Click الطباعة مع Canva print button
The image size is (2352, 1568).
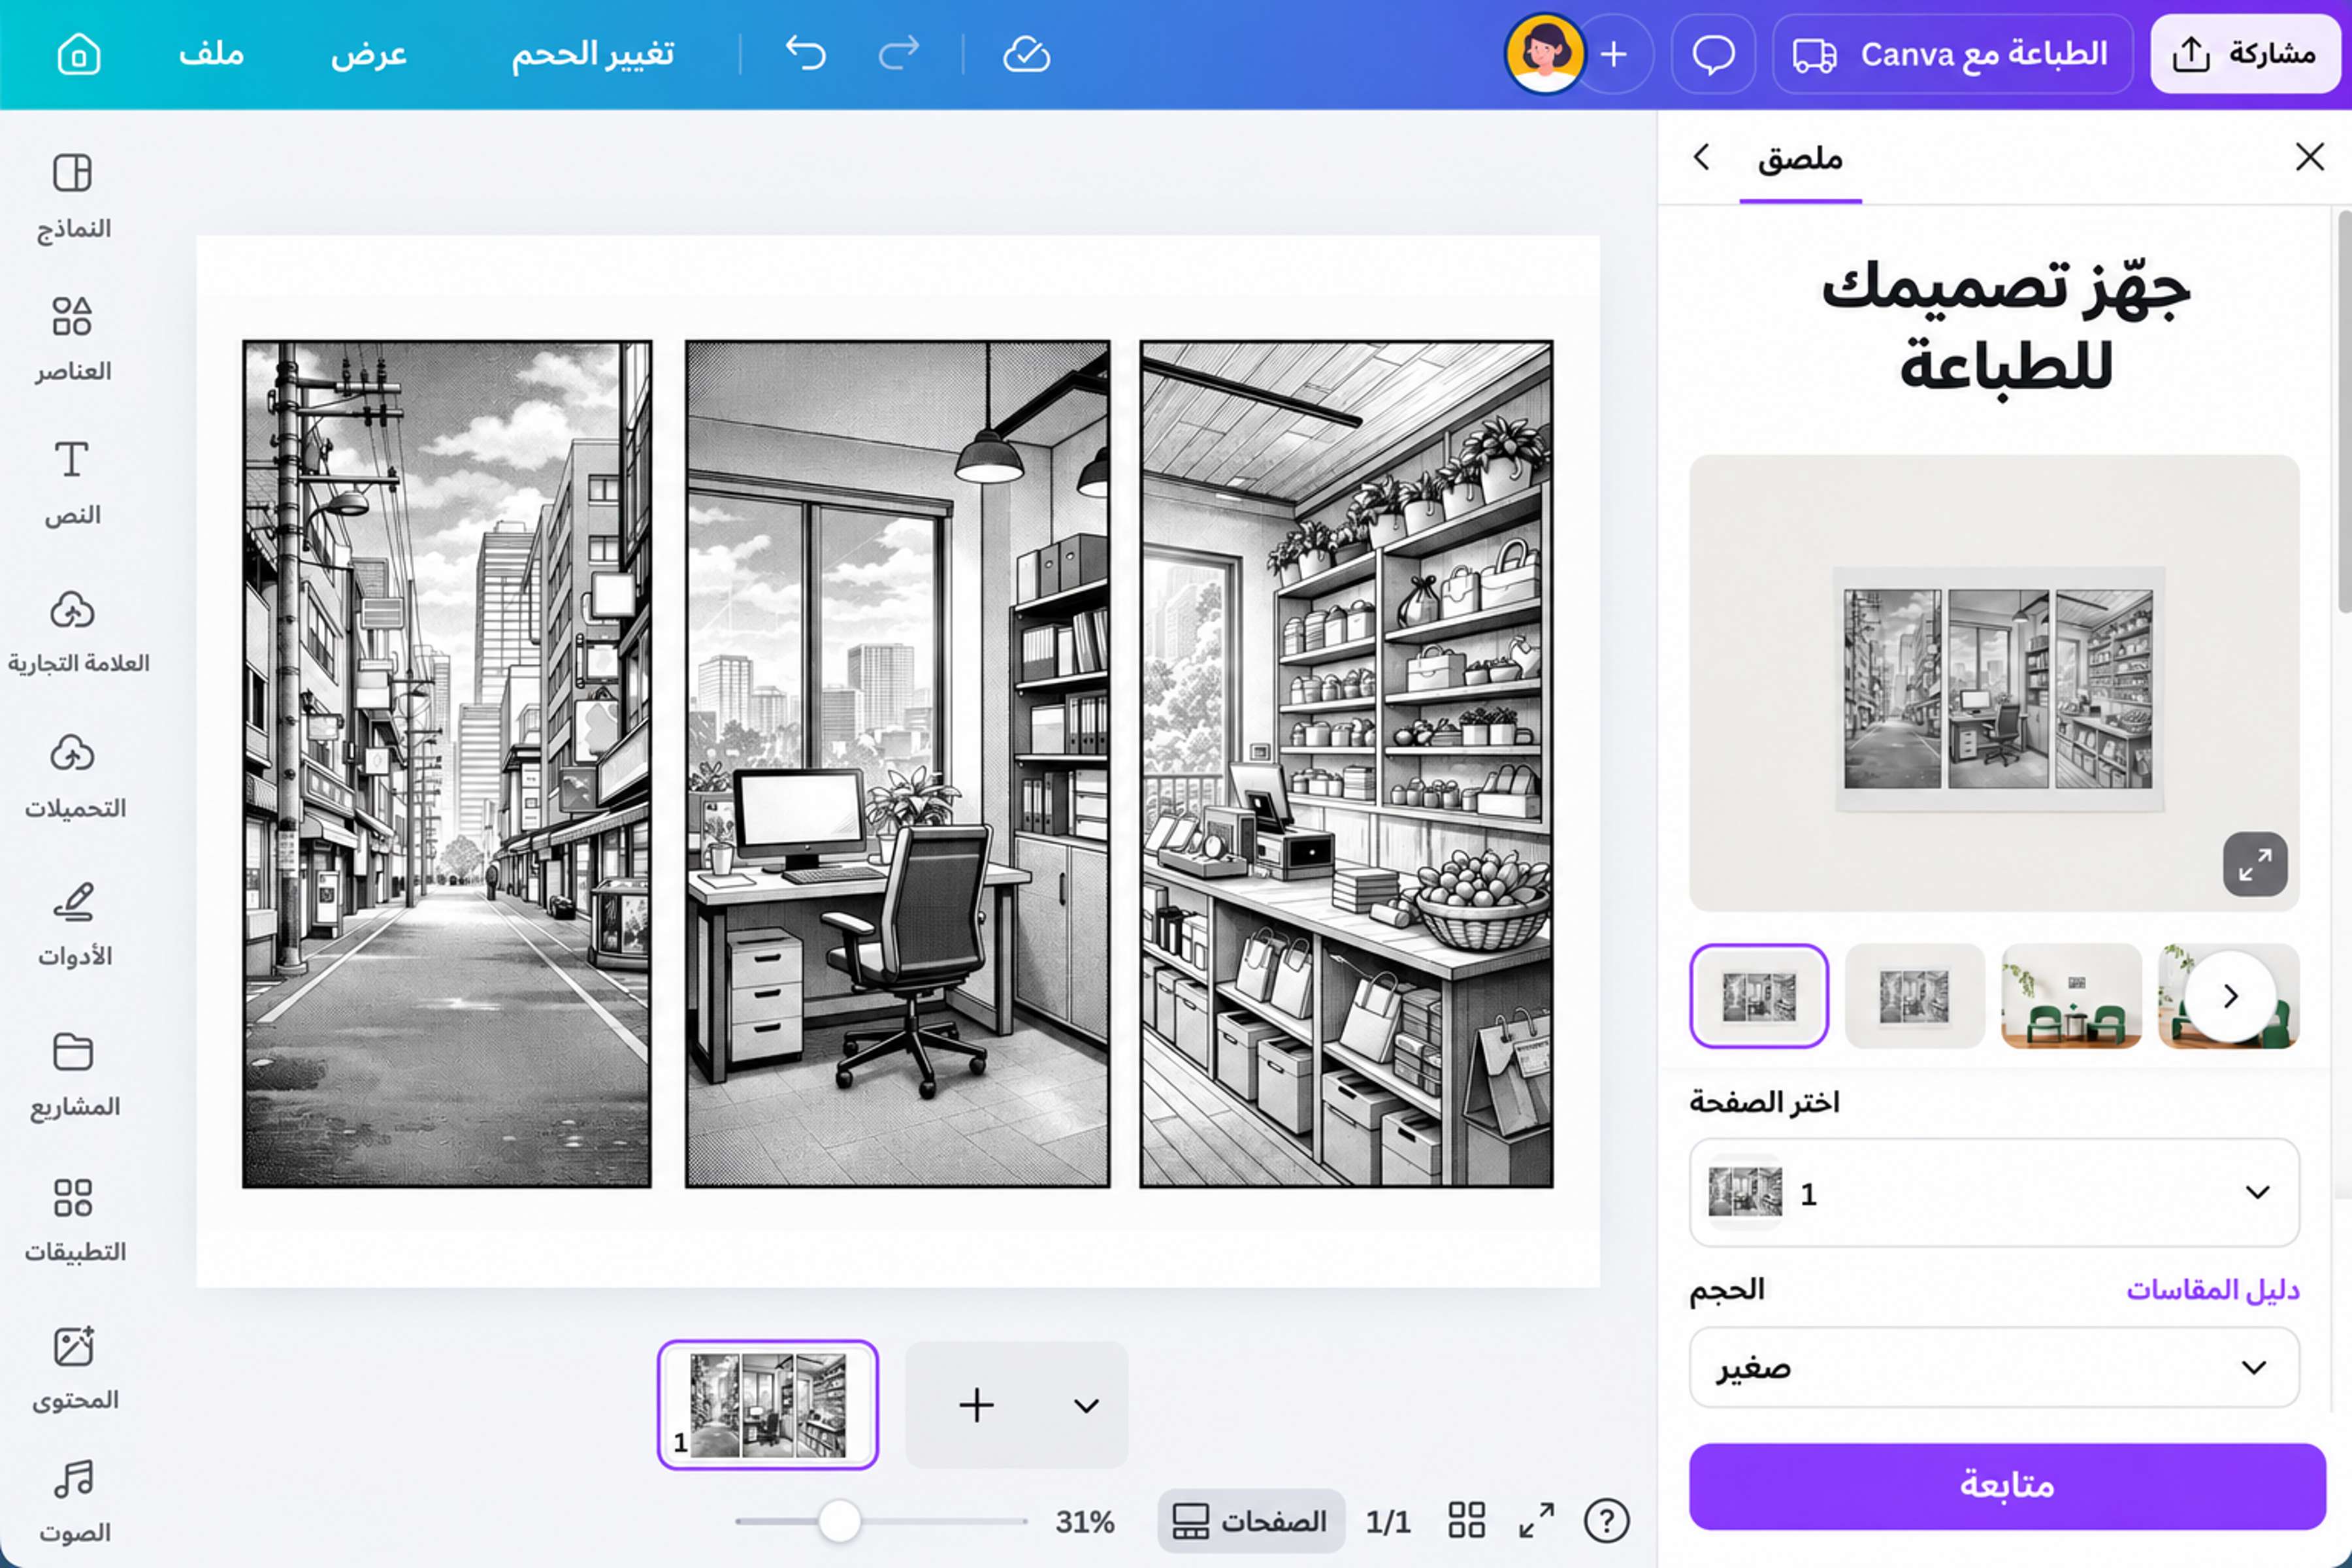click(1952, 54)
